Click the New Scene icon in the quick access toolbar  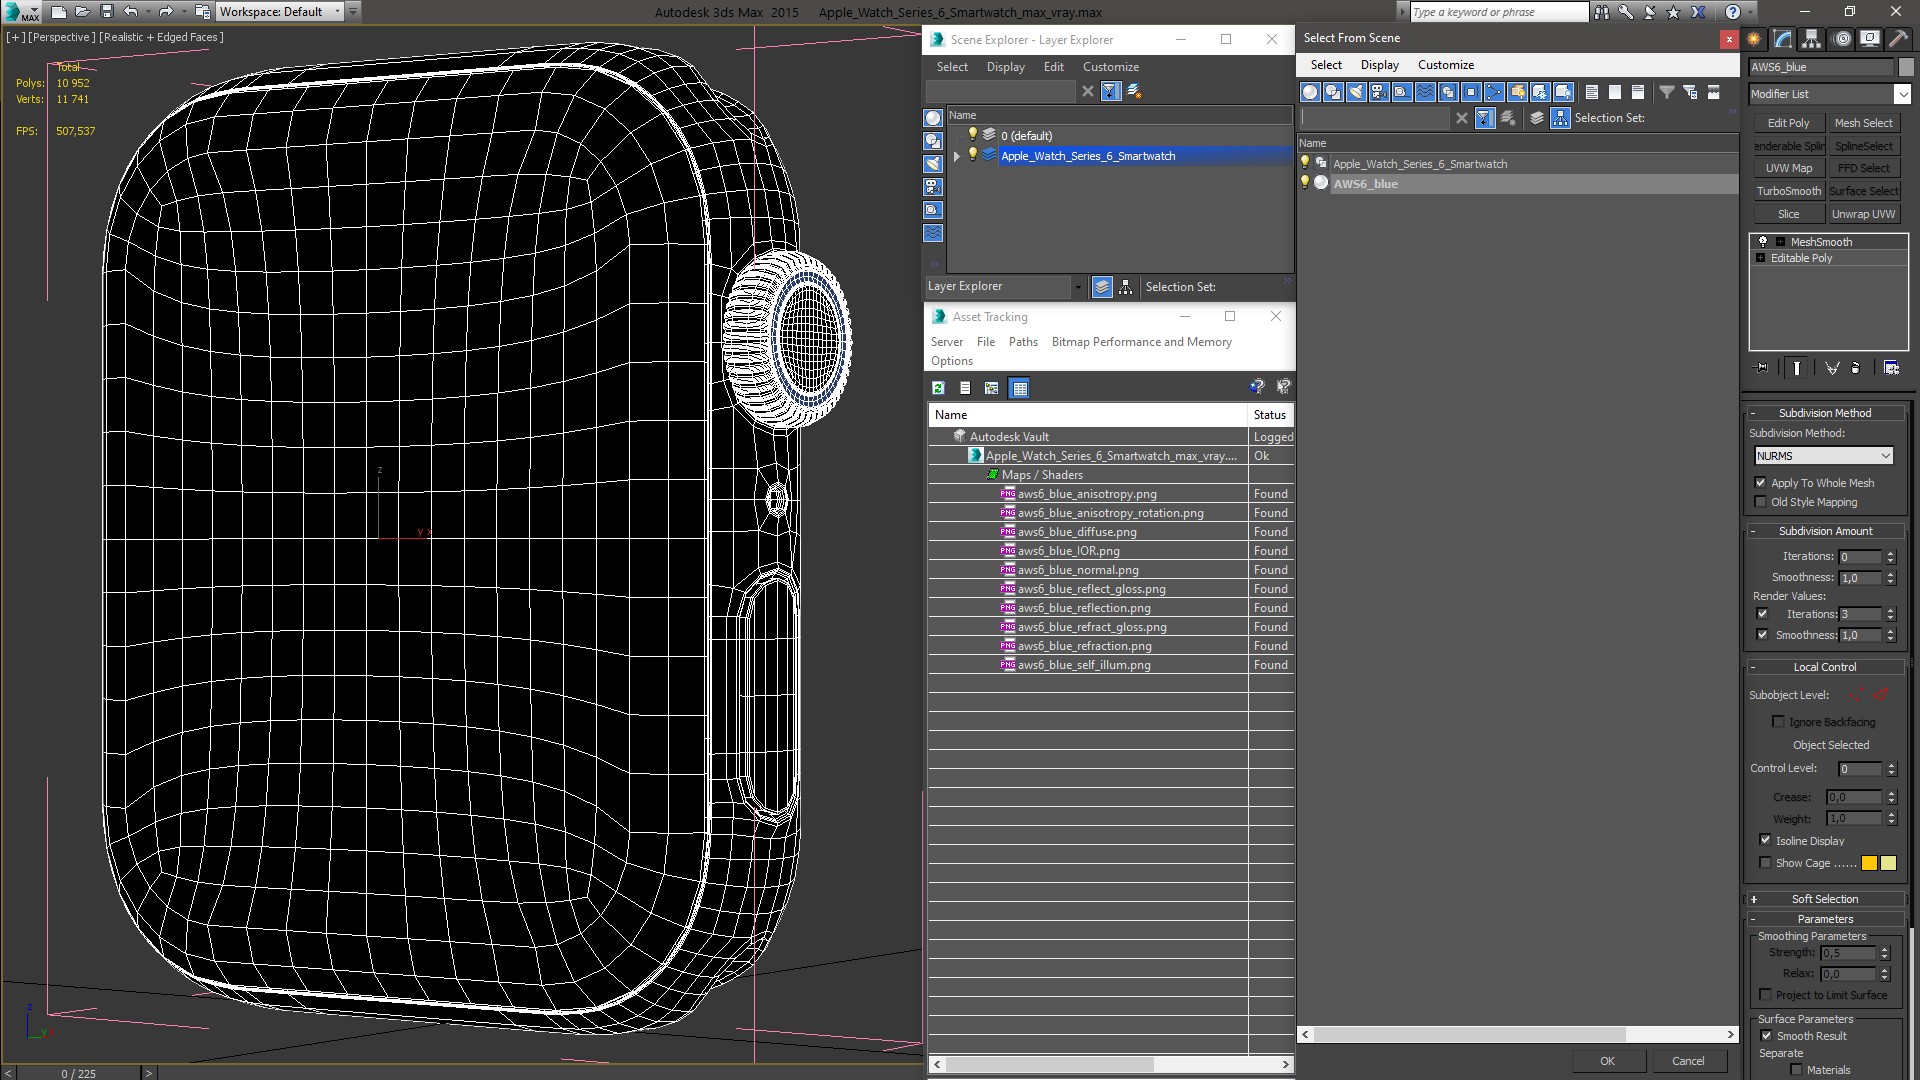pos(58,12)
